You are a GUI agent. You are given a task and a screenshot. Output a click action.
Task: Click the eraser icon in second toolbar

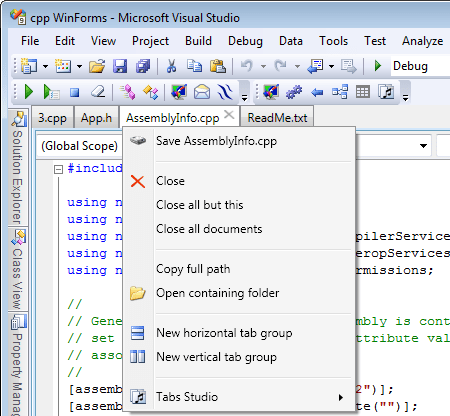[x=98, y=92]
